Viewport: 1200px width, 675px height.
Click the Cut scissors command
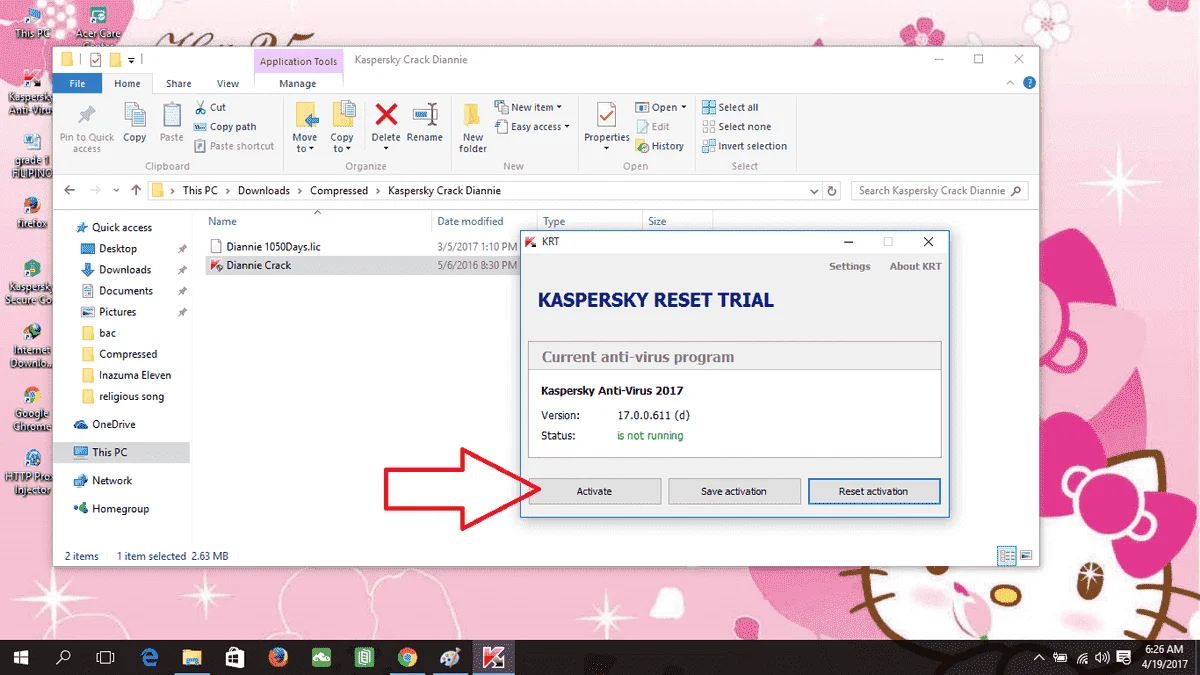pyautogui.click(x=210, y=107)
